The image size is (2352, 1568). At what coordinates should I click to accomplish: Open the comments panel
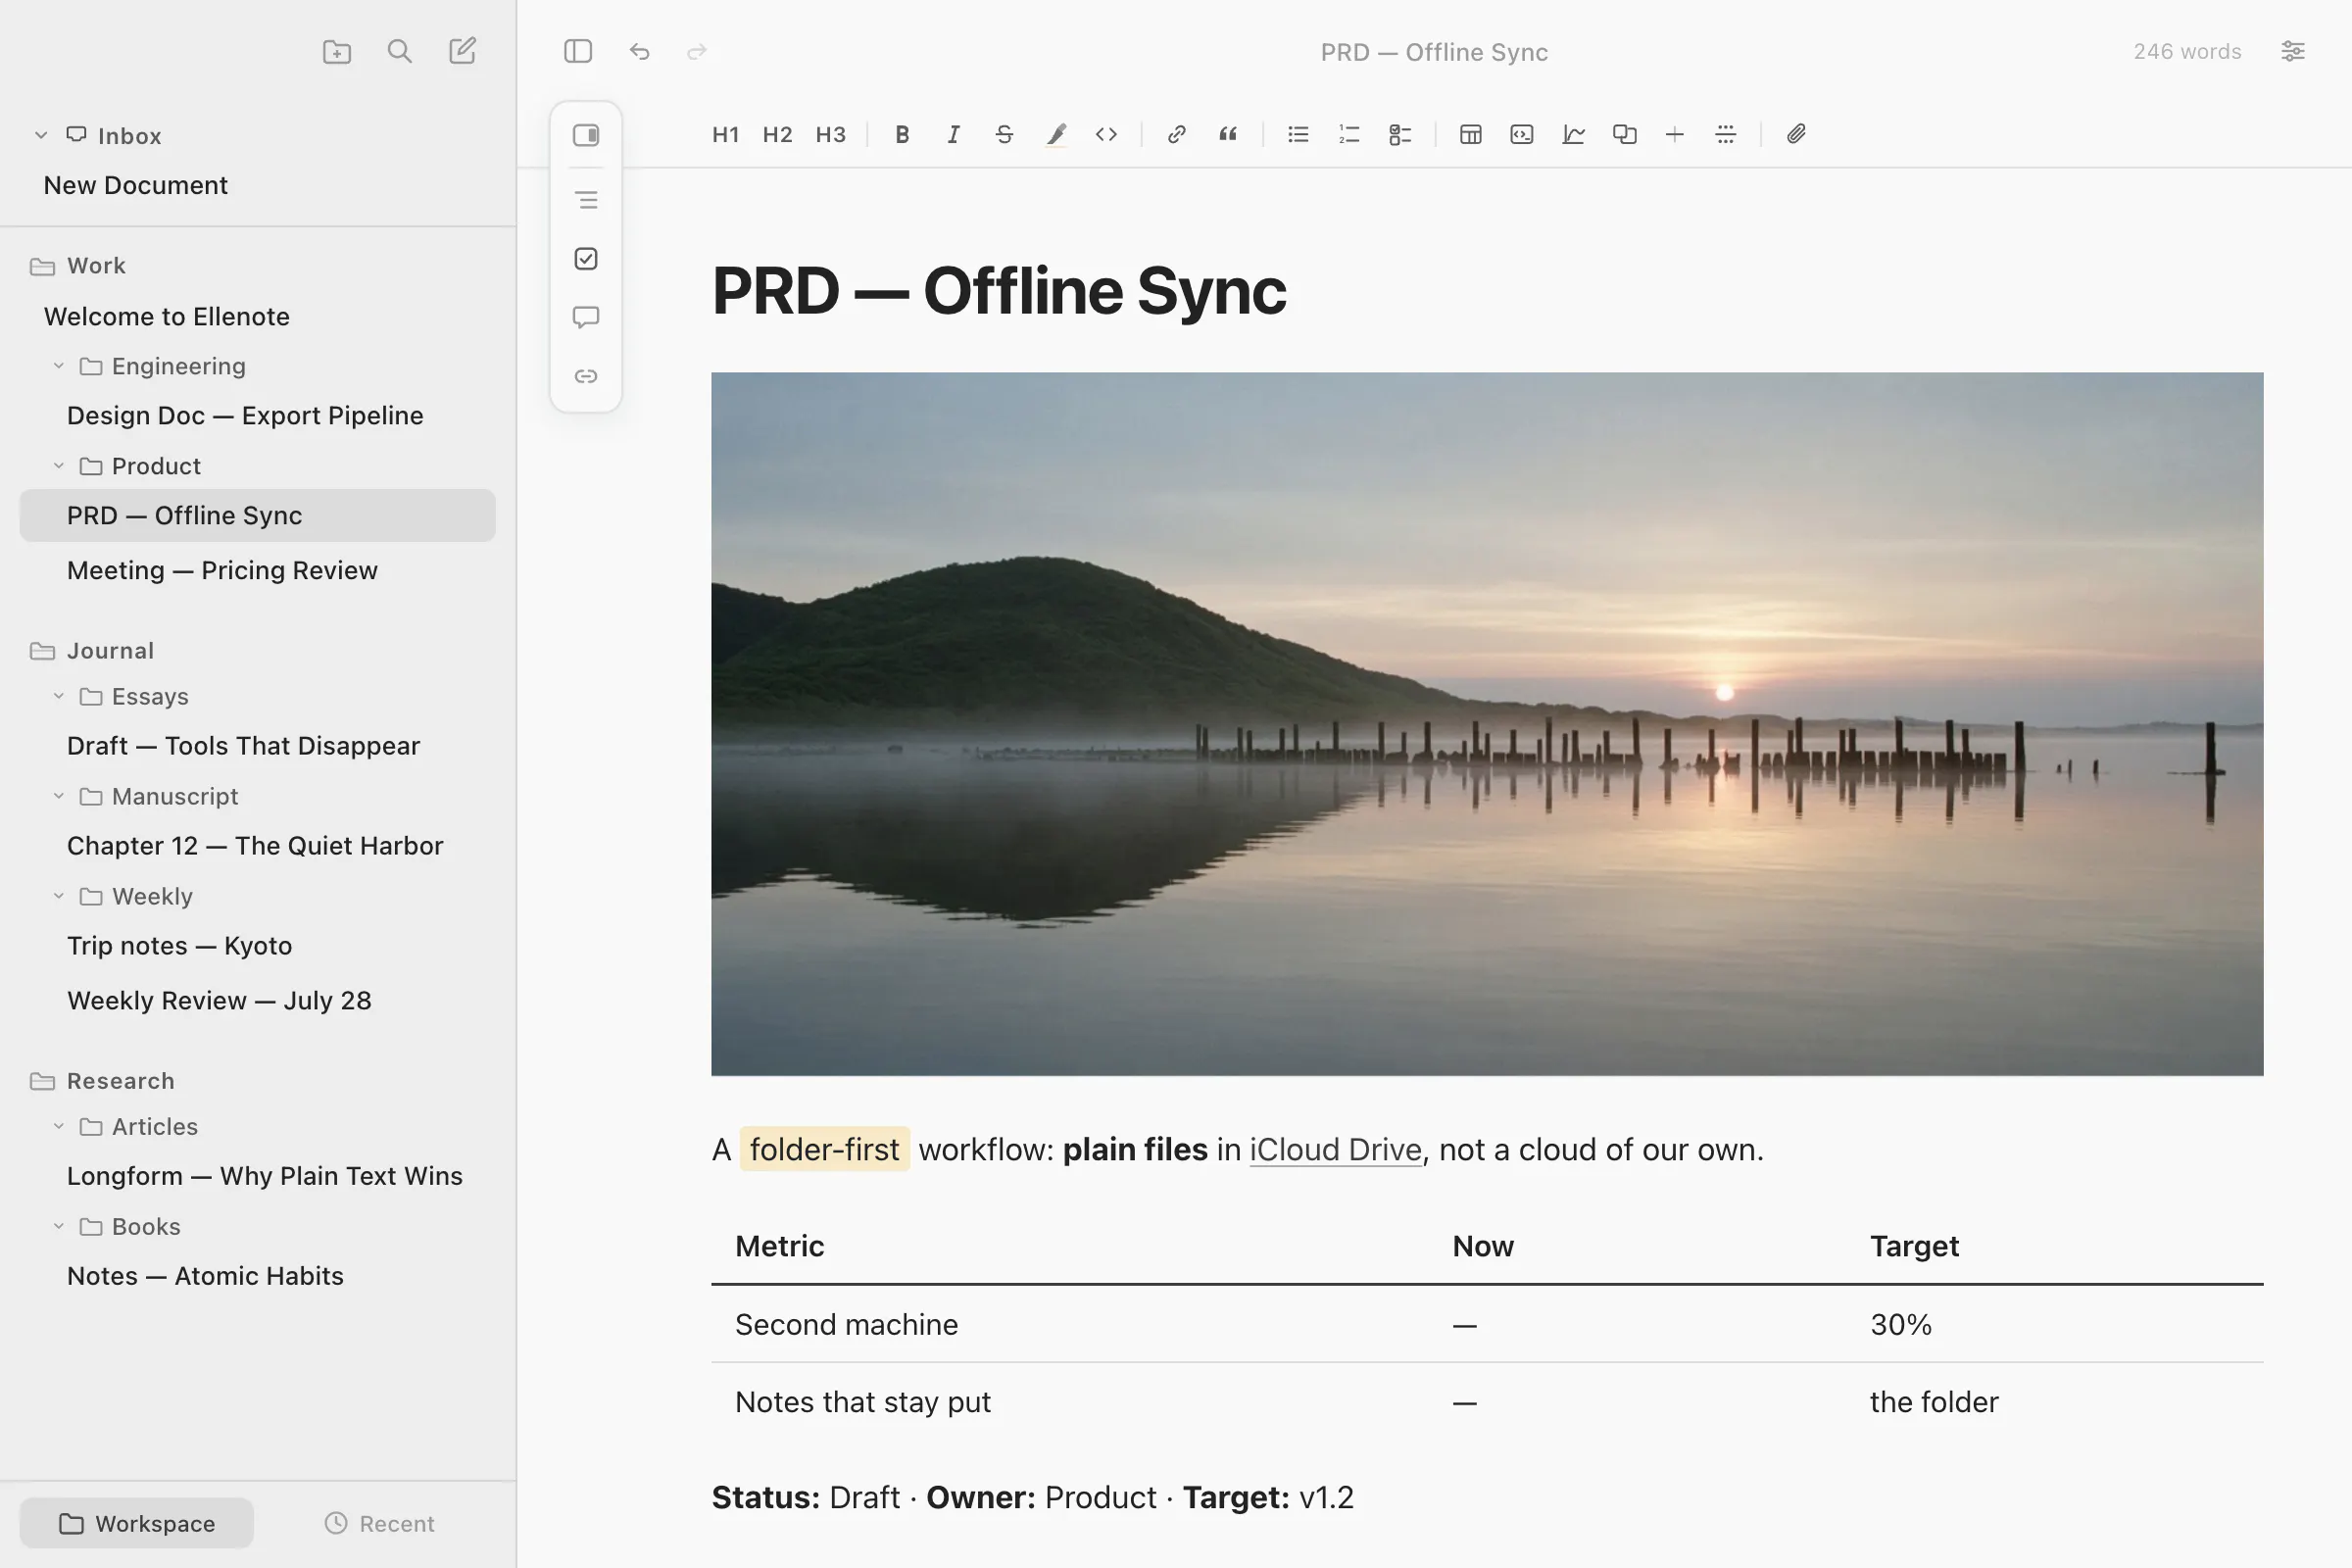pyautogui.click(x=586, y=318)
